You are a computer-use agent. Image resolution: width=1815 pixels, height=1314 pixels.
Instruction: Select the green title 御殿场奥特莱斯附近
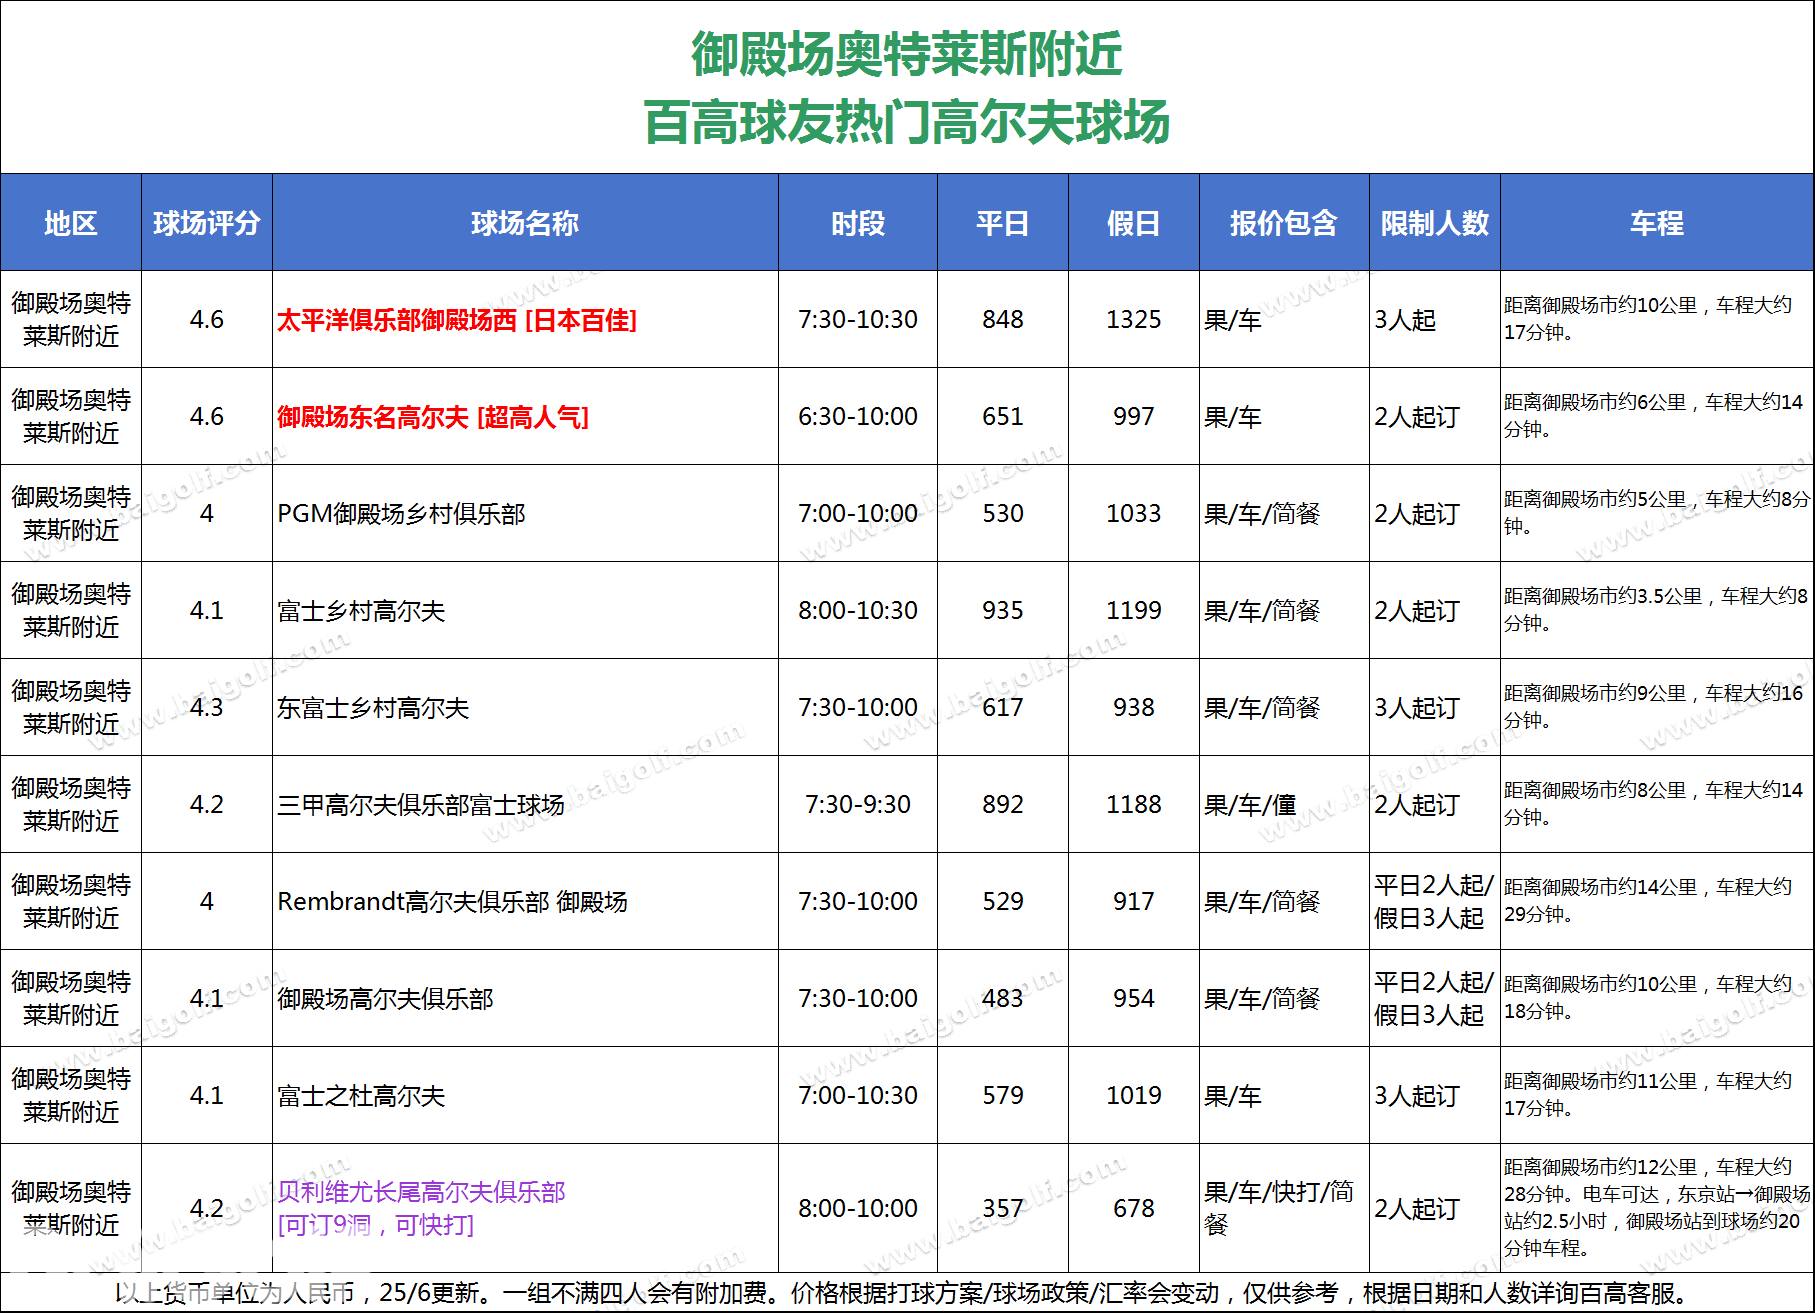(906, 54)
